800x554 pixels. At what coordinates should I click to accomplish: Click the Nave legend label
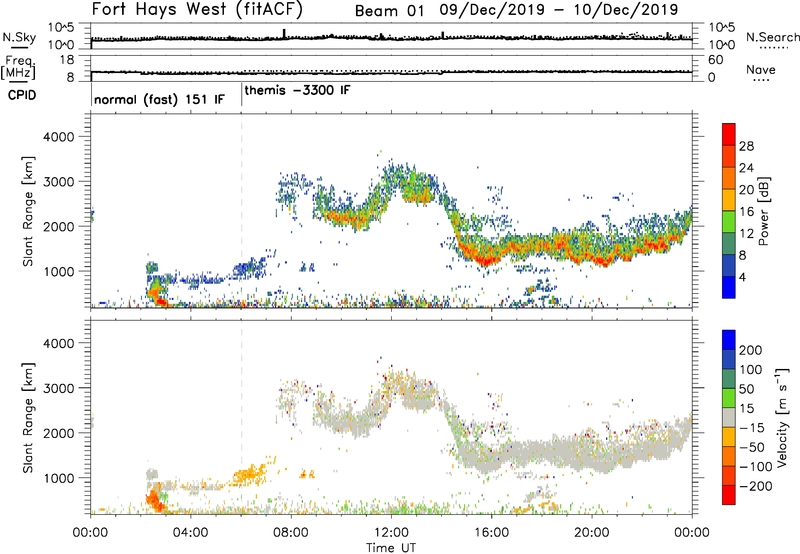point(760,70)
